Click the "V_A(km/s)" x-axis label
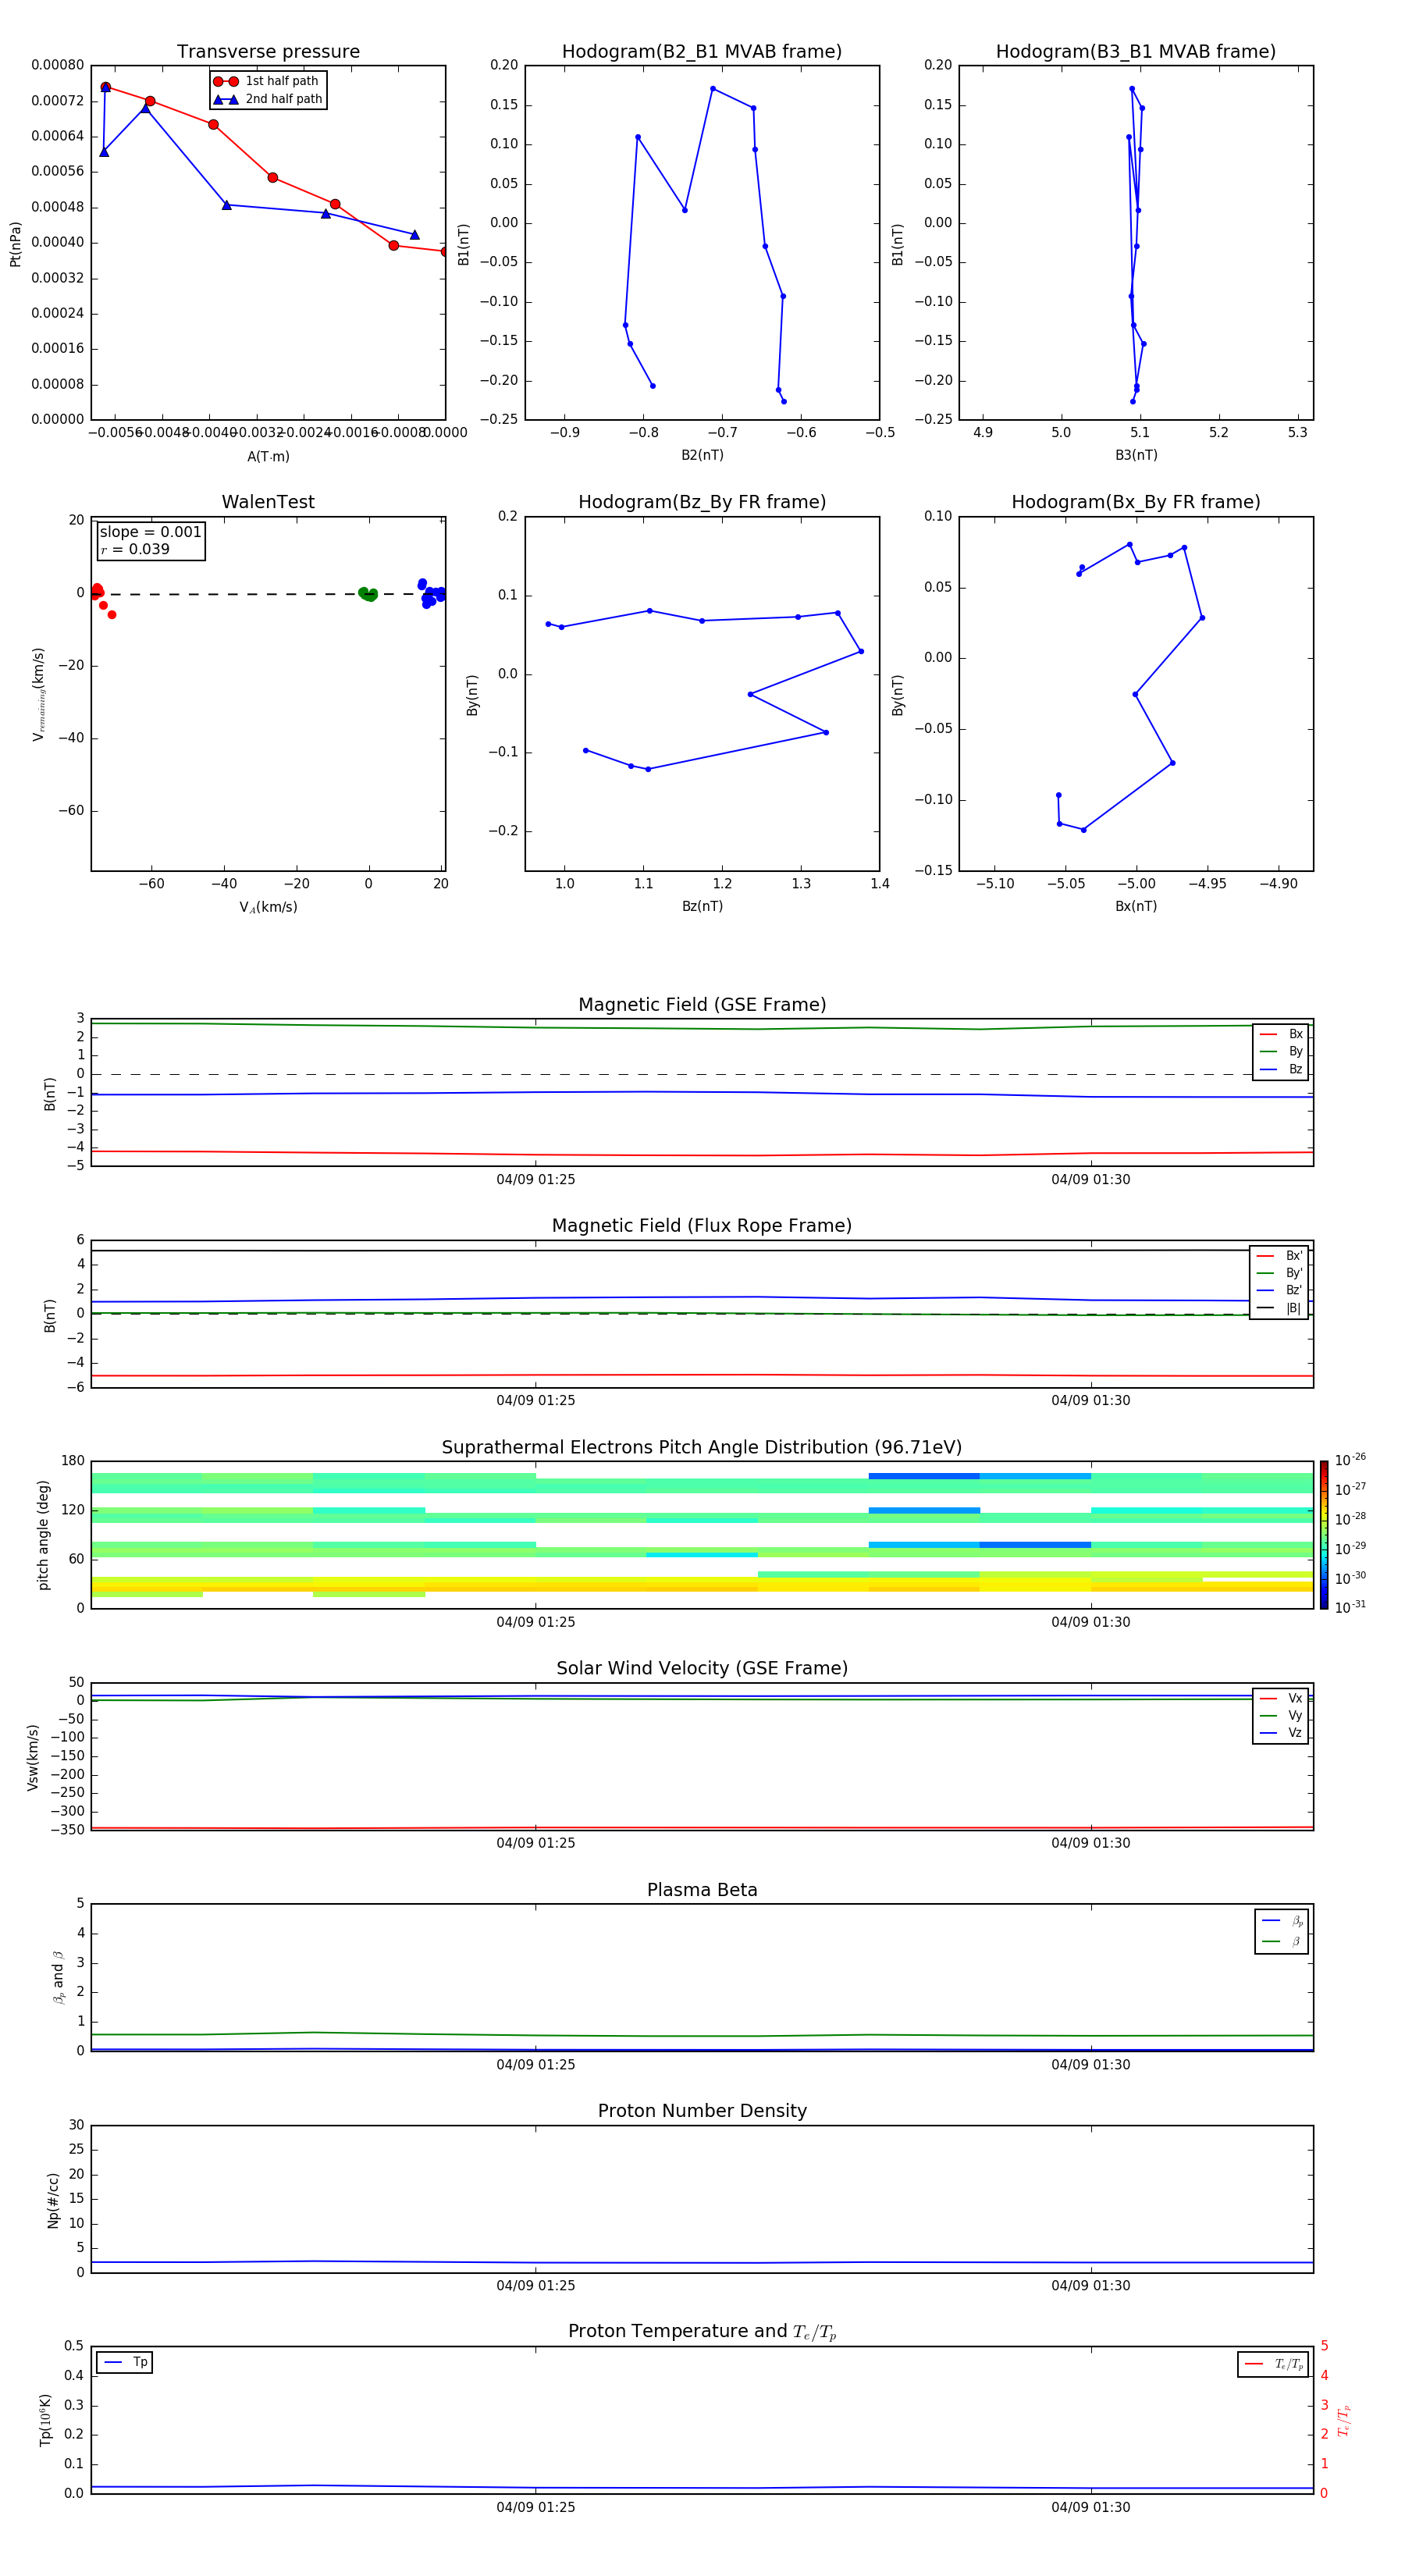This screenshot has width=1405, height=2576. point(268,907)
